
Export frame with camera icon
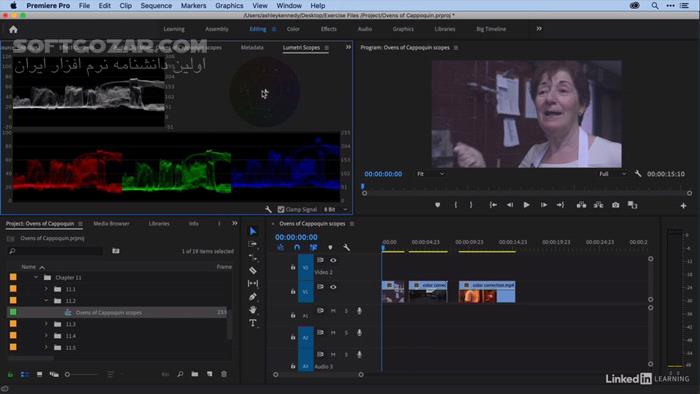(616, 205)
